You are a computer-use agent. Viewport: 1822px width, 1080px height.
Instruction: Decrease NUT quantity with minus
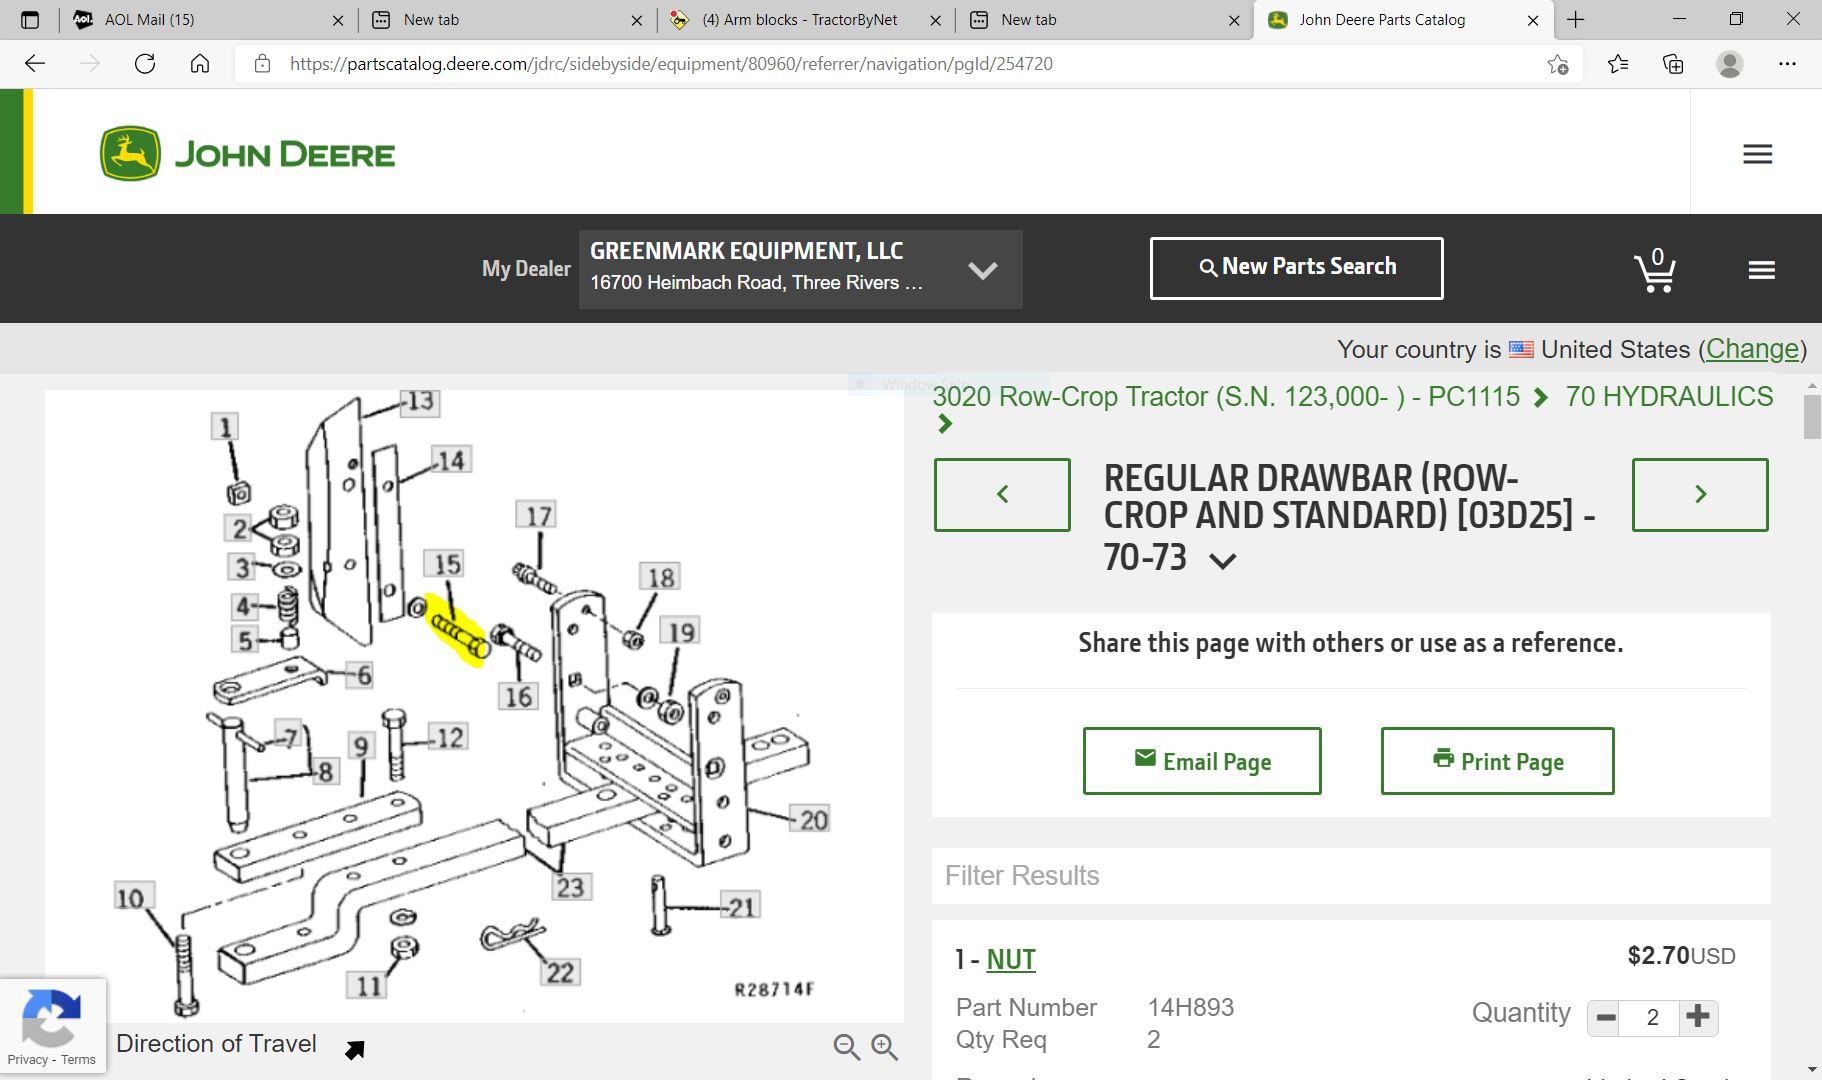coord(1606,1018)
